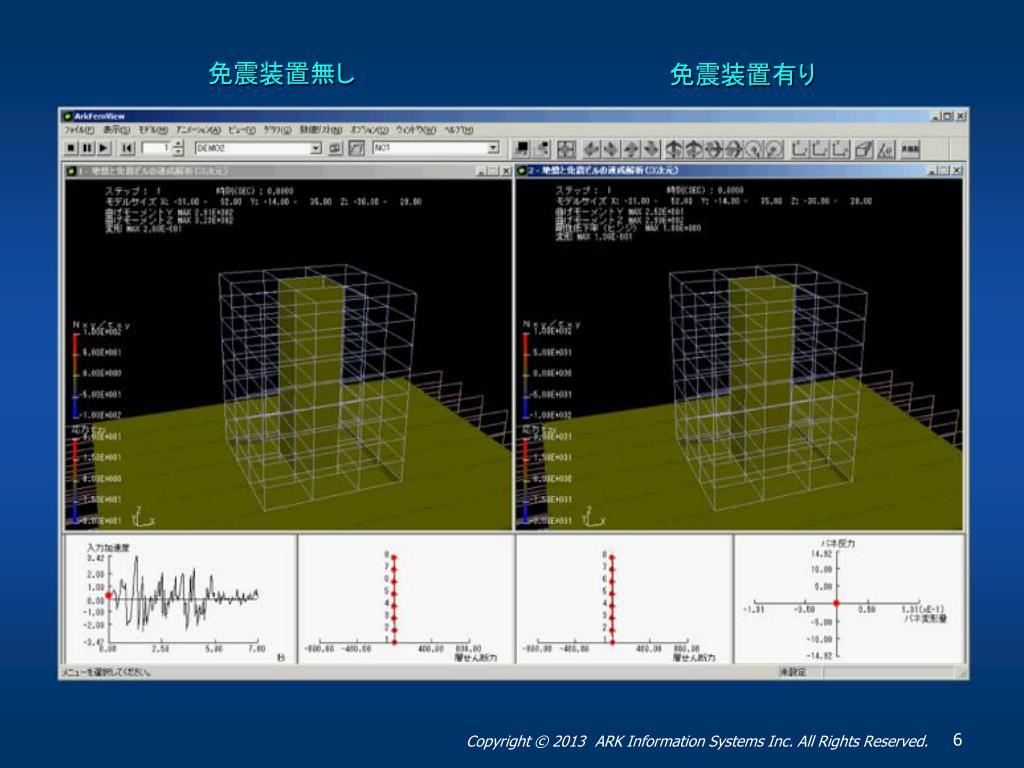Open the グラフ(G) menu
This screenshot has height=768, width=1024.
[278, 130]
